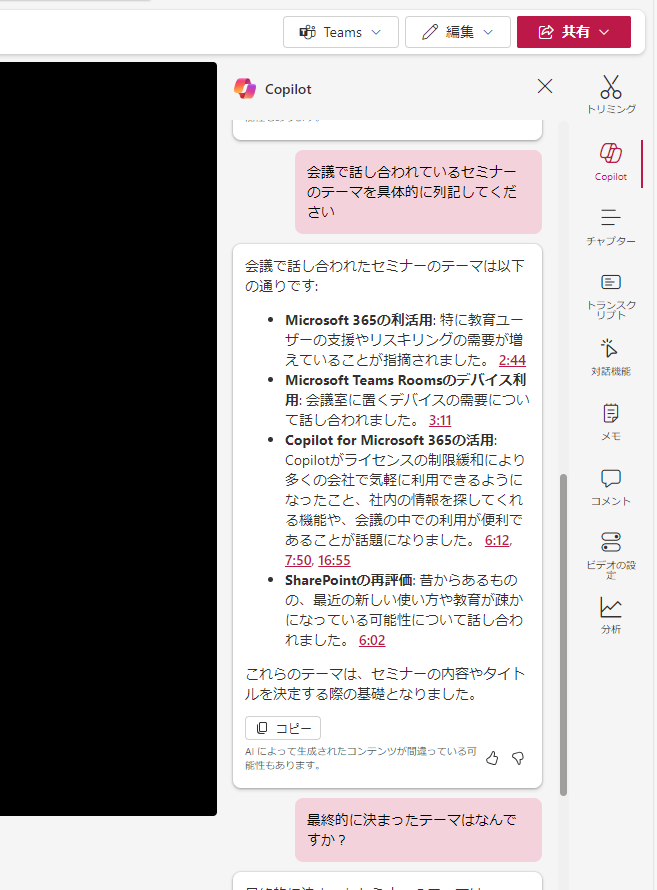The image size is (657, 890).
Task: Open the Edit (編集) dropdown button
Action: 457,32
